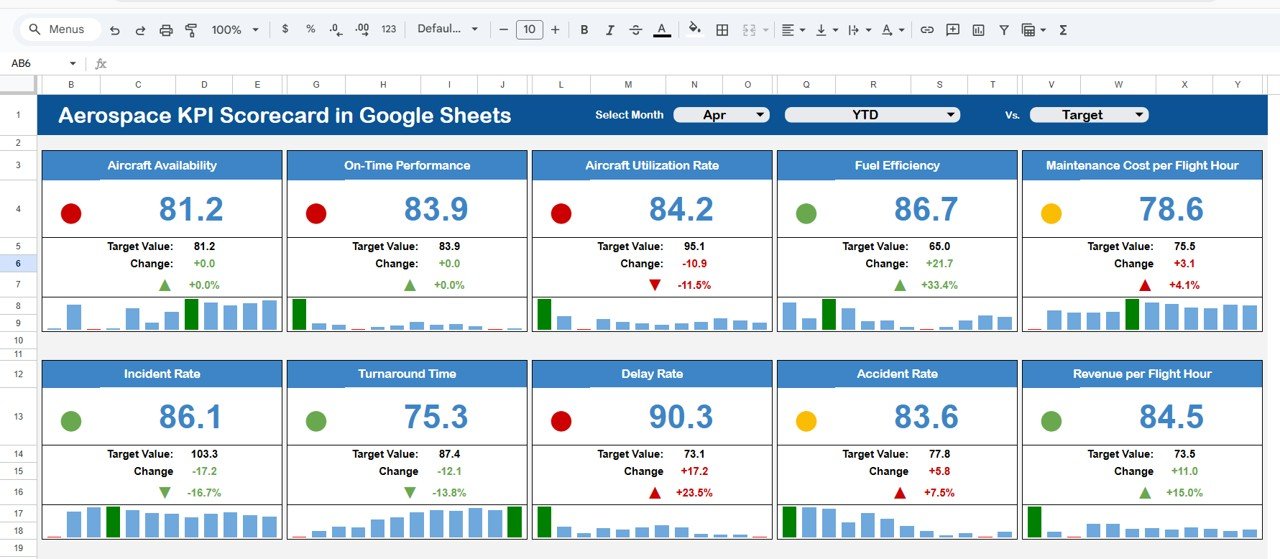Screen dimensions: 1280x559
Task: Click the increase font size plus button
Action: coord(555,30)
